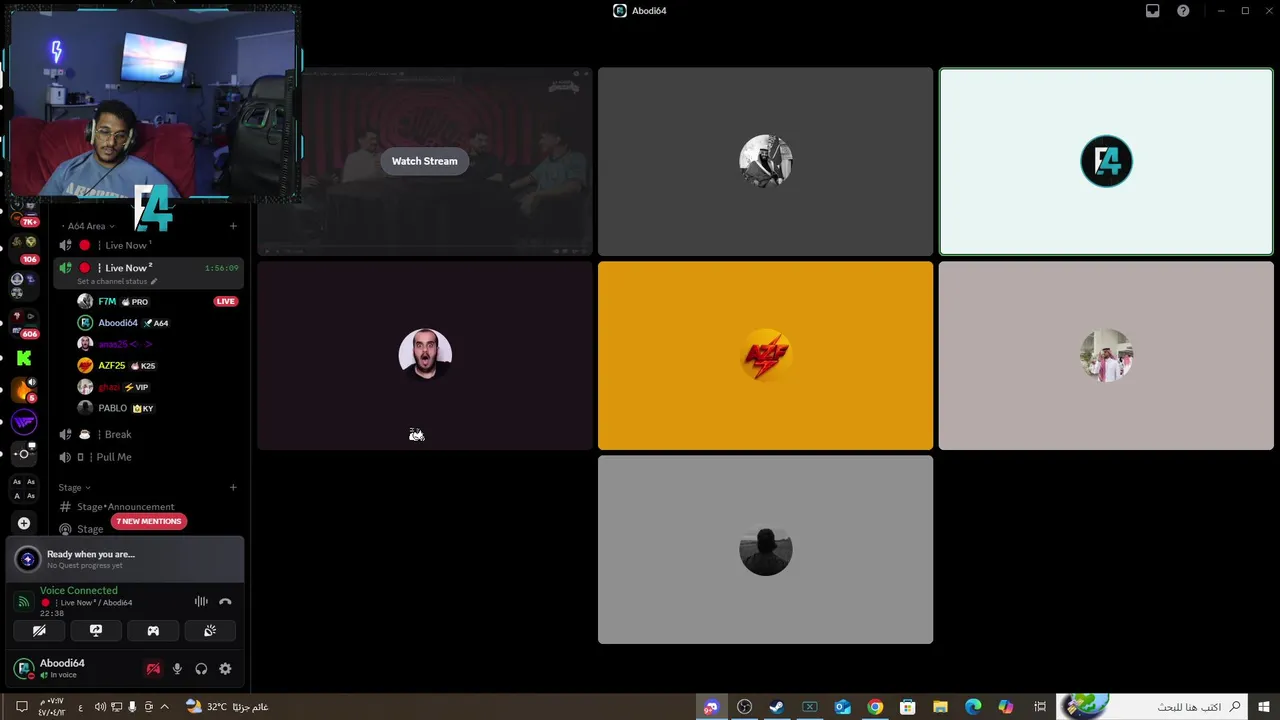Image resolution: width=1280 pixels, height=720 pixels.
Task: Turn on camera in voice panel
Action: (39, 631)
